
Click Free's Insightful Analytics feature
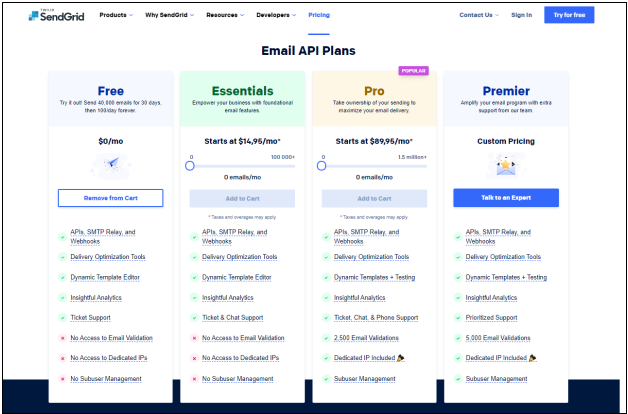(x=96, y=297)
